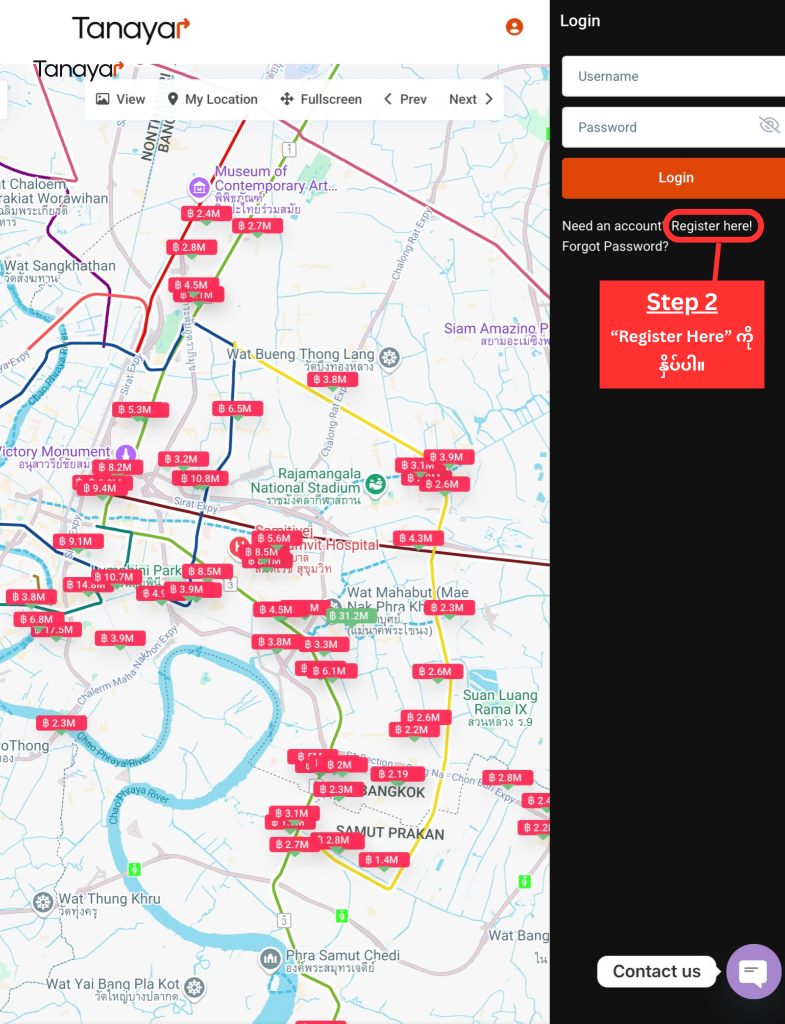Screen dimensions: 785x1024
Task: Click the Wat Bueng Thong Lang temple icon
Action: tap(389, 355)
